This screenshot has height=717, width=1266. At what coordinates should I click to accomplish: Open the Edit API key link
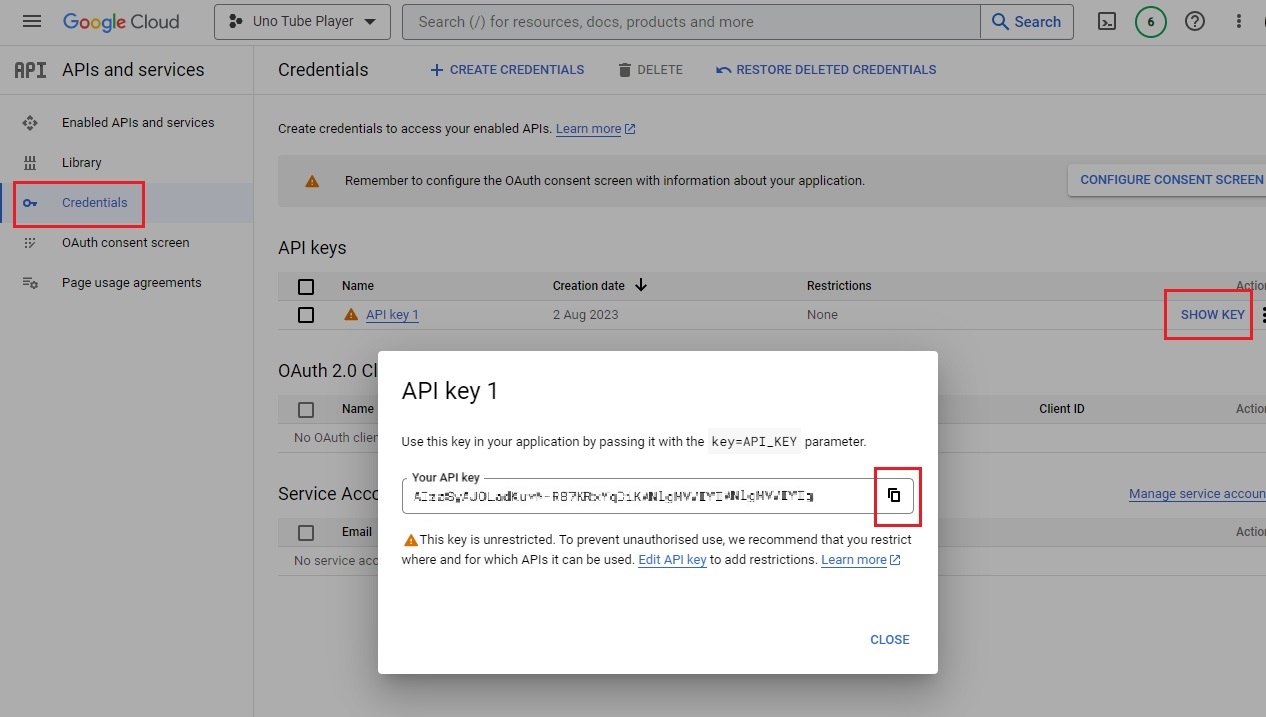coord(672,559)
